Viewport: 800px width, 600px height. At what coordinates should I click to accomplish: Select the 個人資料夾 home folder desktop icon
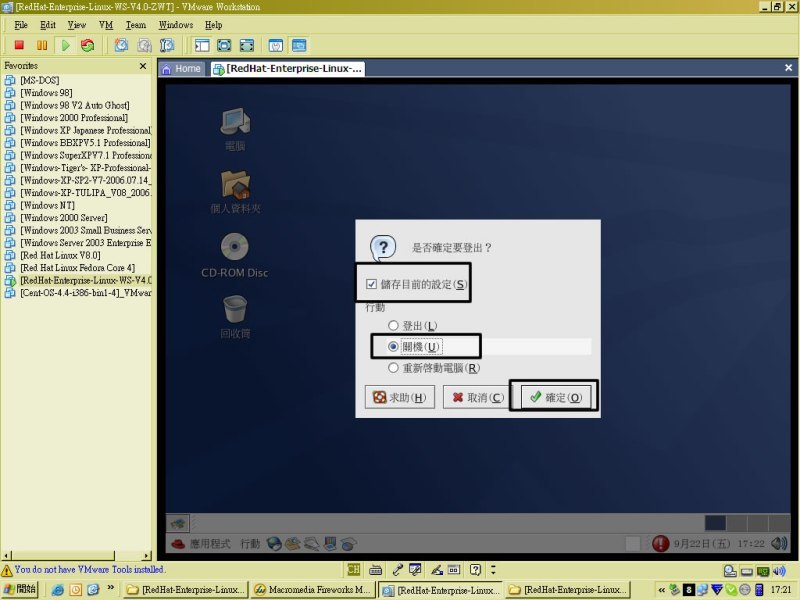click(235, 192)
